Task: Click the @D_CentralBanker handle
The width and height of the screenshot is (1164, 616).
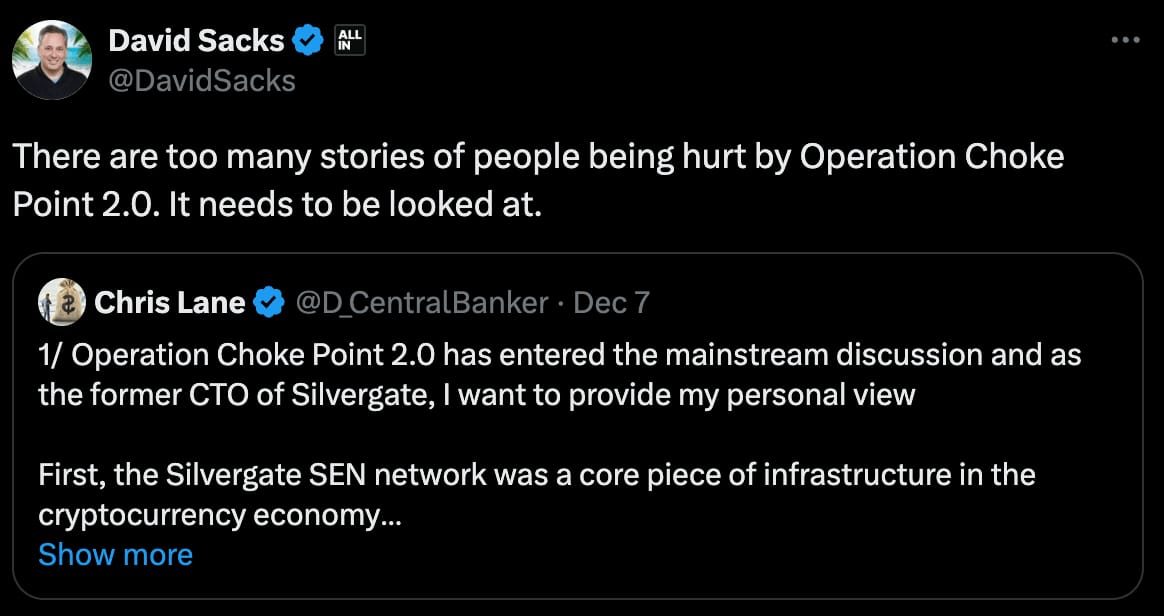Action: [422, 302]
